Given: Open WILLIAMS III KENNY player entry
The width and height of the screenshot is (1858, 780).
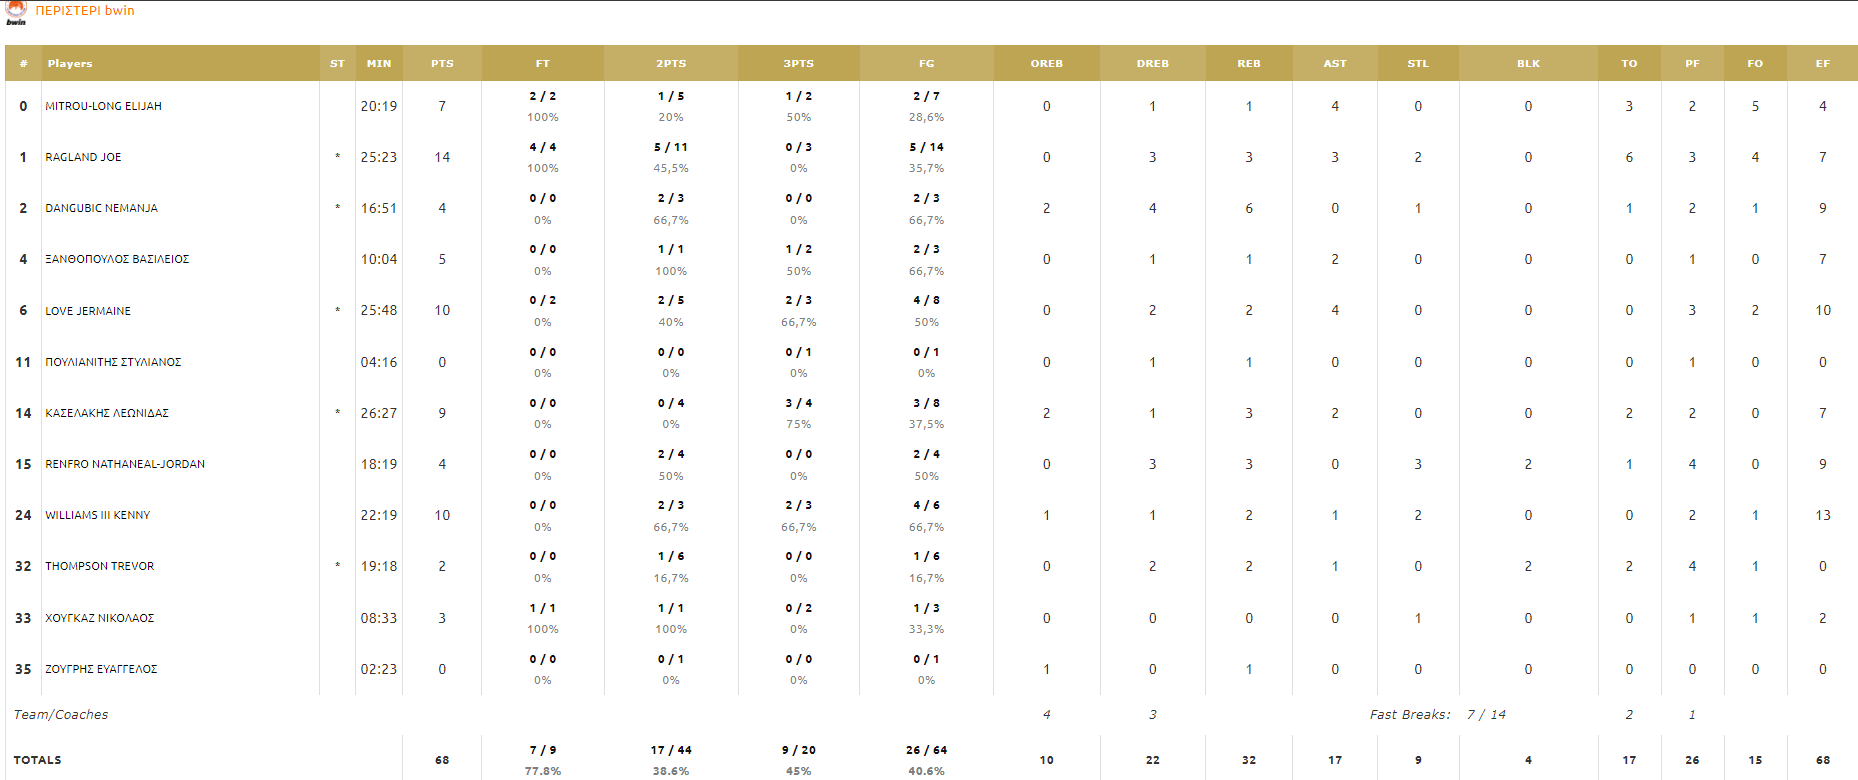Looking at the screenshot, I should [97, 515].
